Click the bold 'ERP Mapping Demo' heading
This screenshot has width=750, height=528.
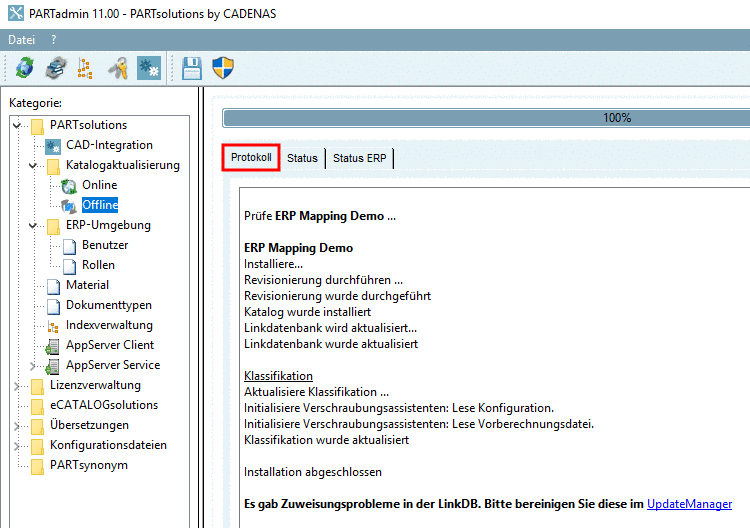pyautogui.click(x=298, y=248)
